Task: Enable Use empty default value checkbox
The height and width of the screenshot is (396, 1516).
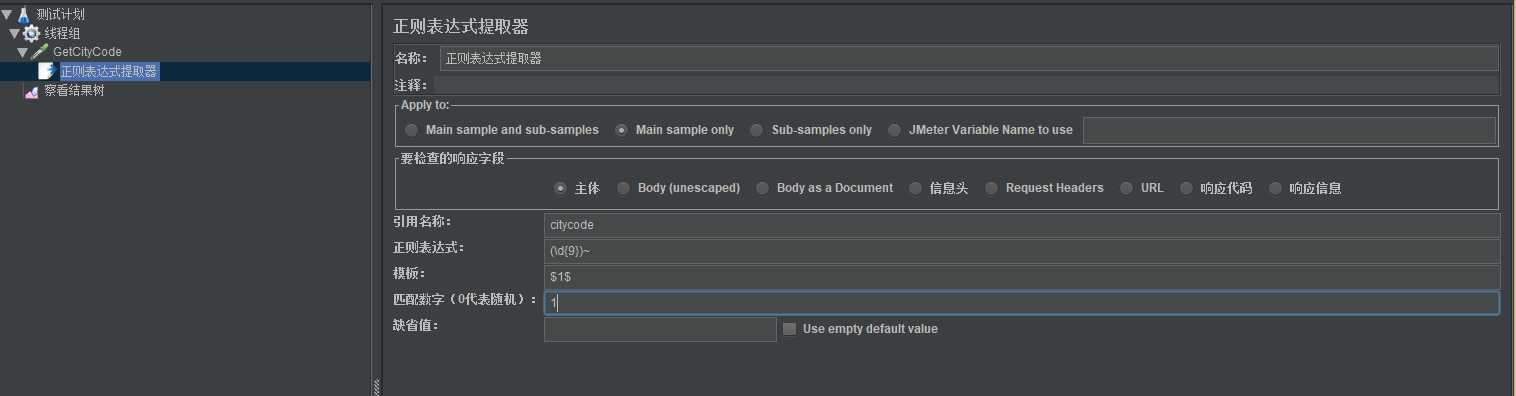Action: coord(790,329)
